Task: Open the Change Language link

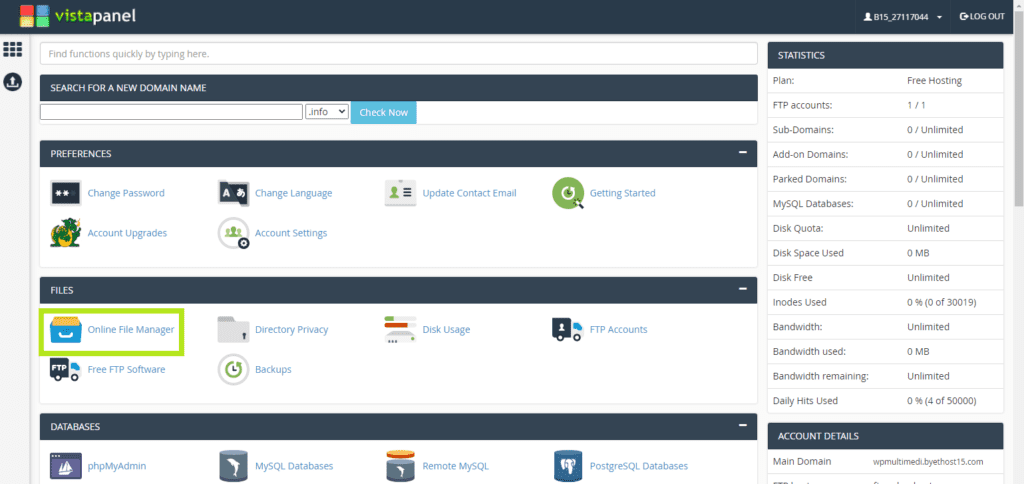Action: click(x=293, y=193)
